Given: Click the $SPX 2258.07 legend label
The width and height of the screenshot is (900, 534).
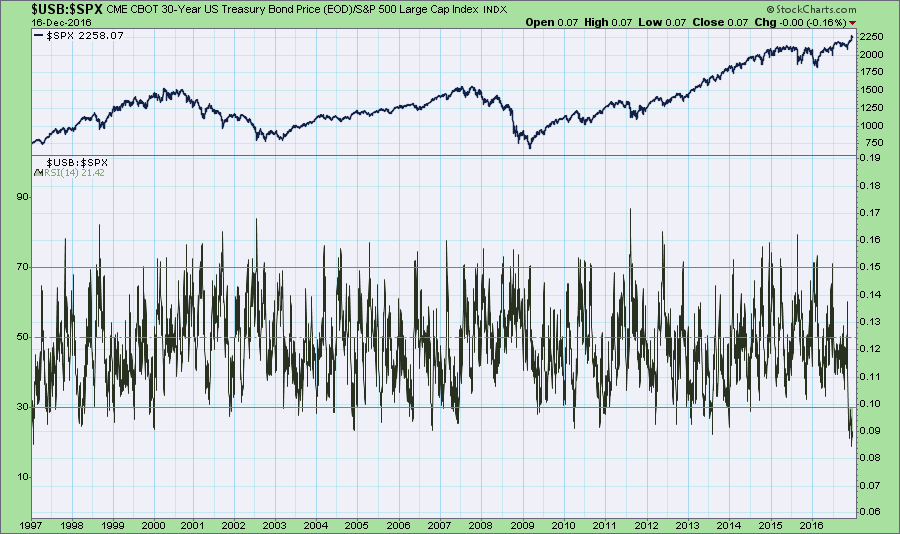Looking at the screenshot, I should click(x=85, y=36).
